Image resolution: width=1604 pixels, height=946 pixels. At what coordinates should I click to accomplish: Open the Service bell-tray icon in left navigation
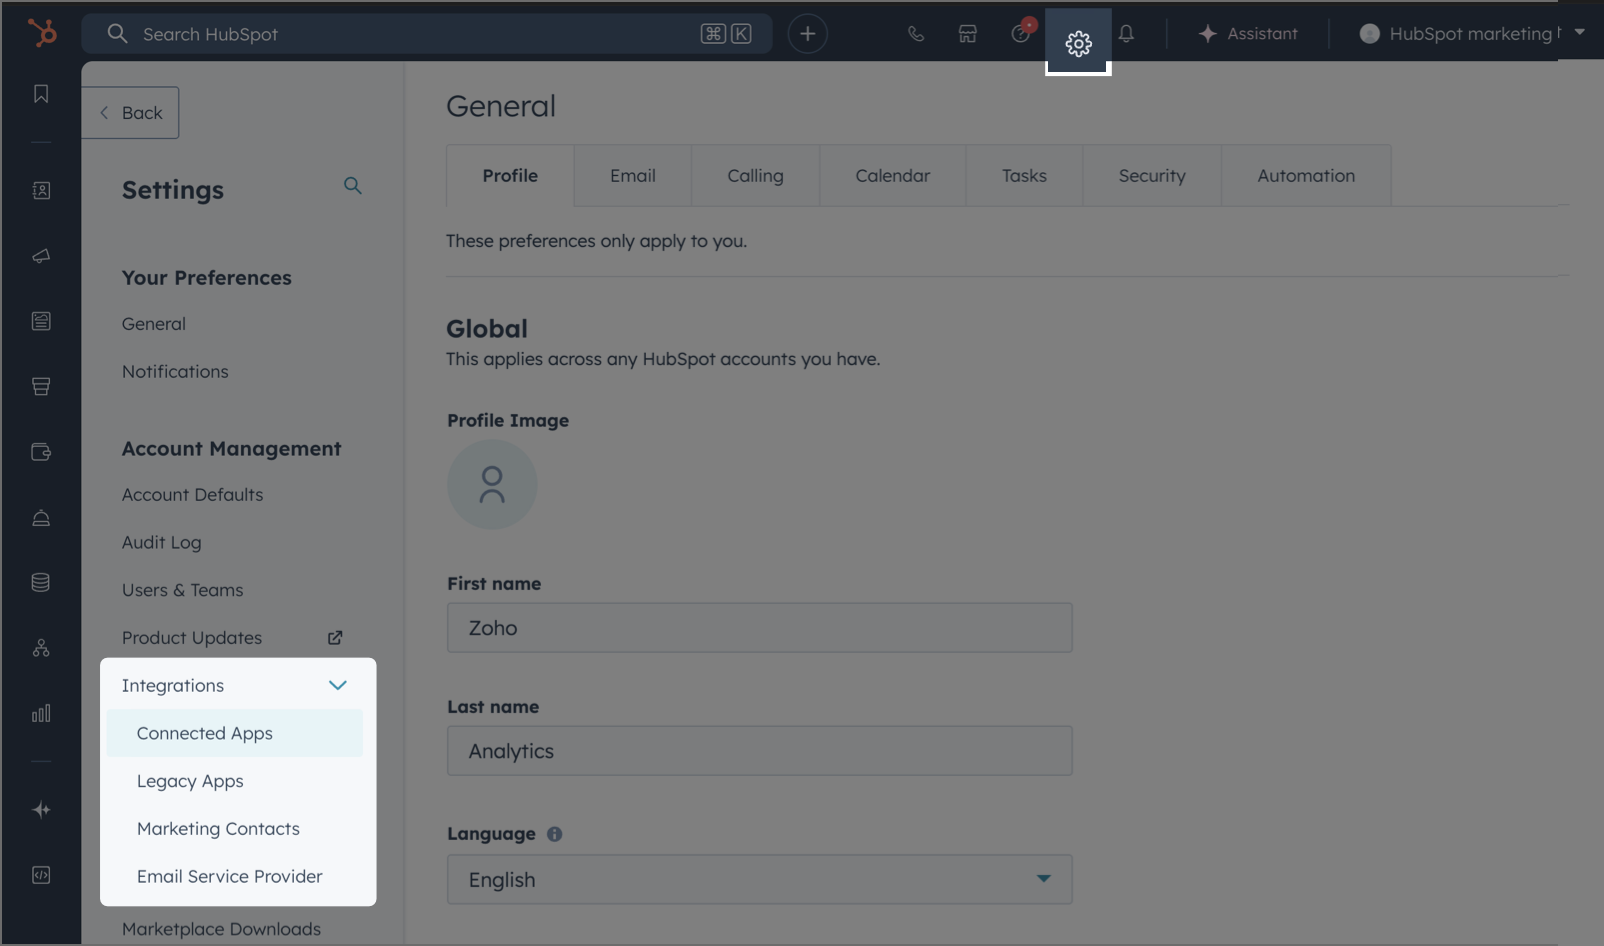point(41,517)
